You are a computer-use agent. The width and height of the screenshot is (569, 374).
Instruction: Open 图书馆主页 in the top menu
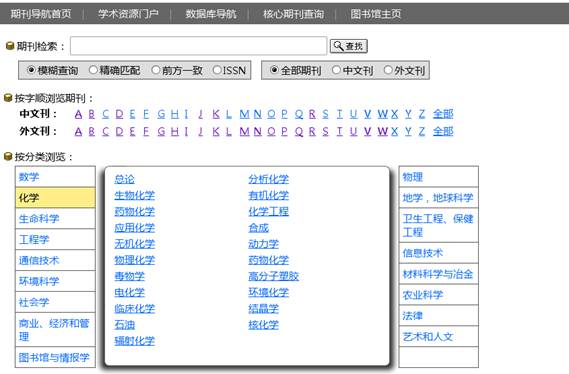pyautogui.click(x=376, y=14)
